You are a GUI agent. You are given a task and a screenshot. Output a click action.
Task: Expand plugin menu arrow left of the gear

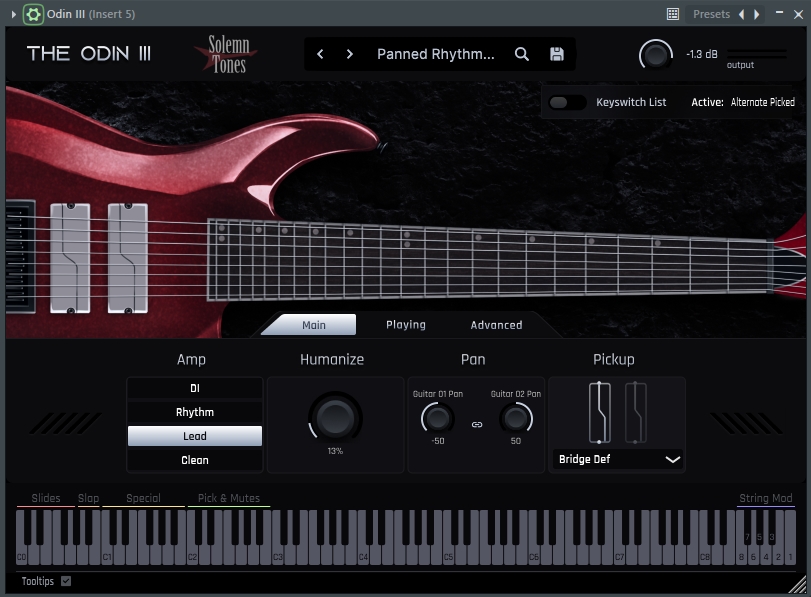(x=13, y=14)
